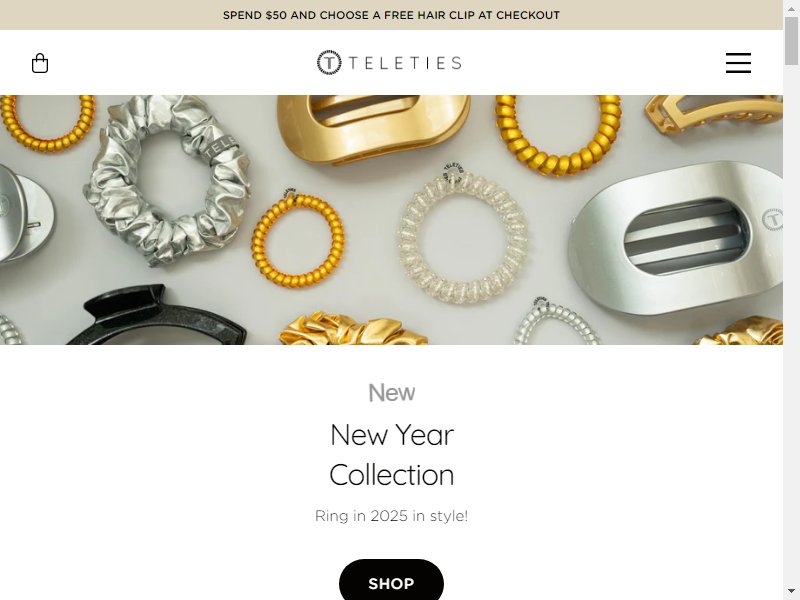
Task: Click the black SHOP button
Action: tap(391, 582)
